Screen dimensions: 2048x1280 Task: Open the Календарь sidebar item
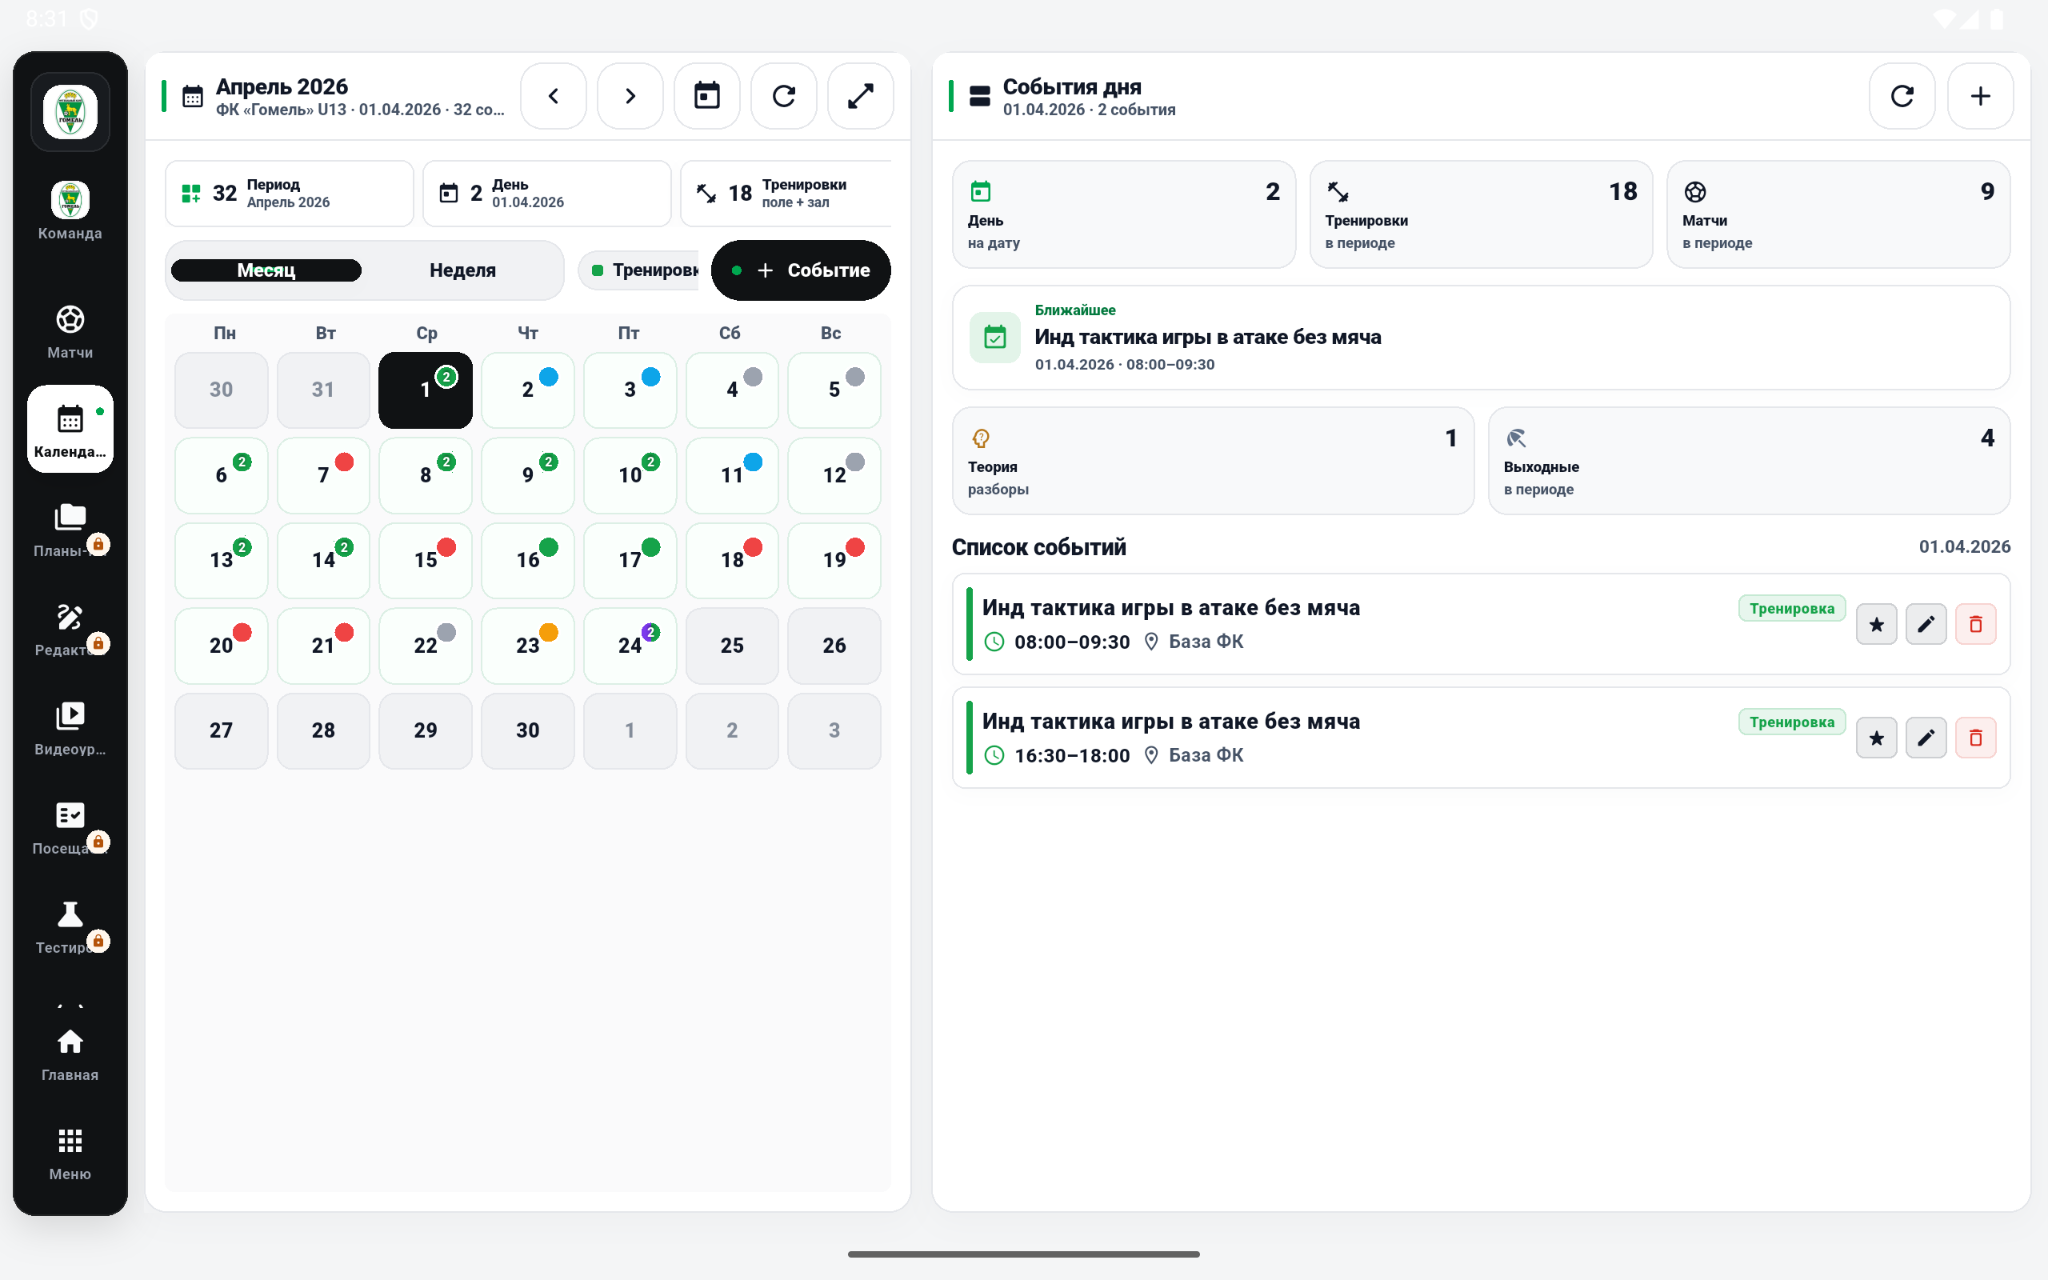tap(70, 429)
